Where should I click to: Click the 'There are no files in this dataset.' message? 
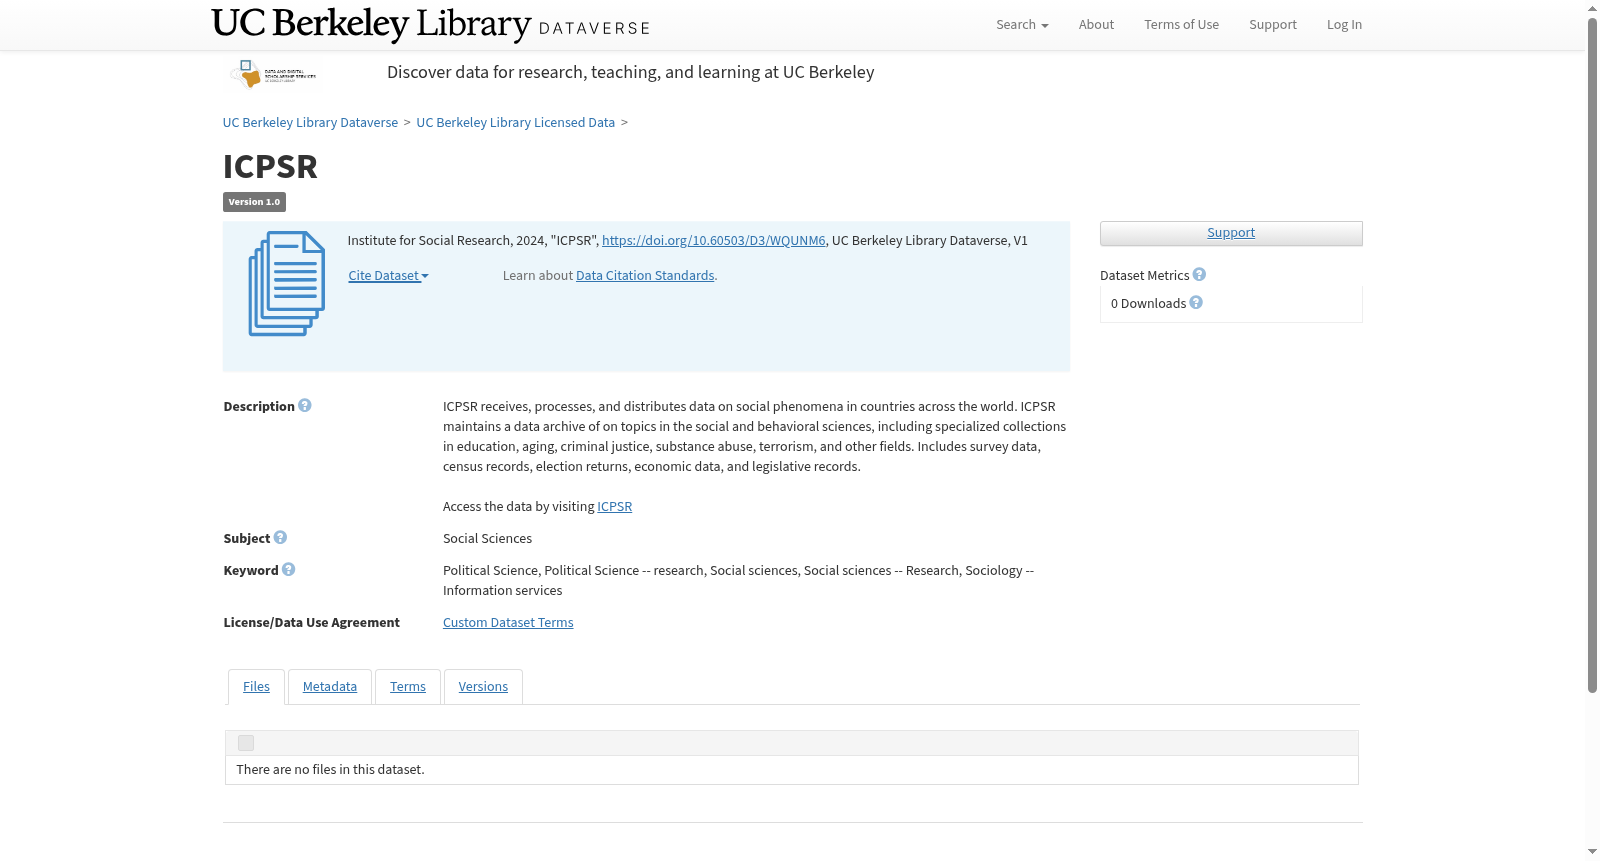(330, 770)
